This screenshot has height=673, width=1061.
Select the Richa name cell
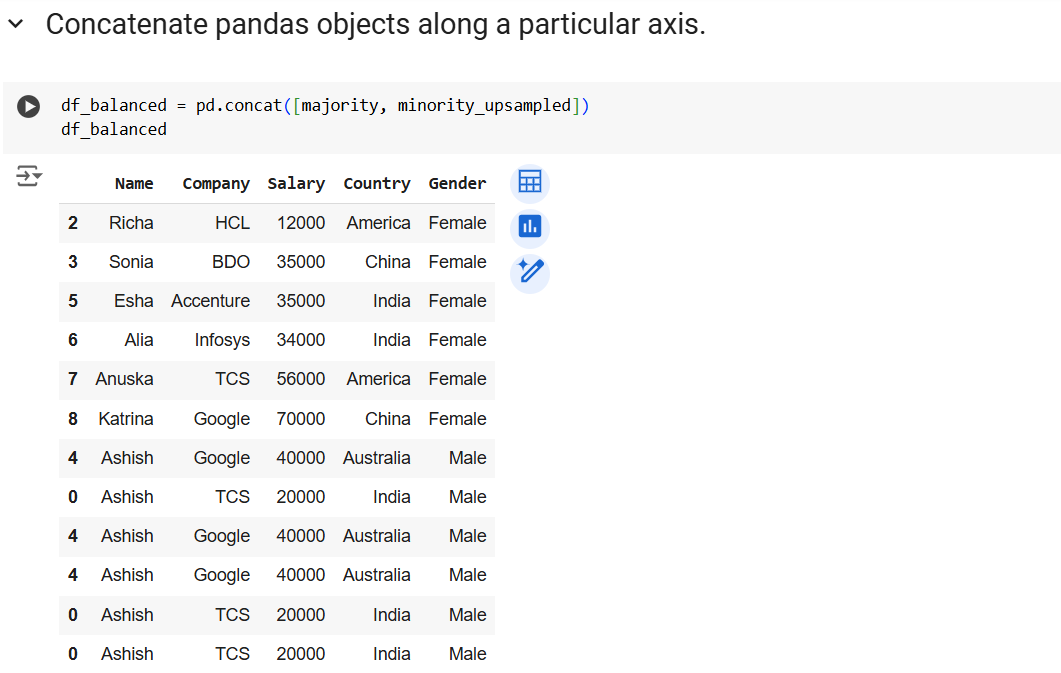click(131, 223)
